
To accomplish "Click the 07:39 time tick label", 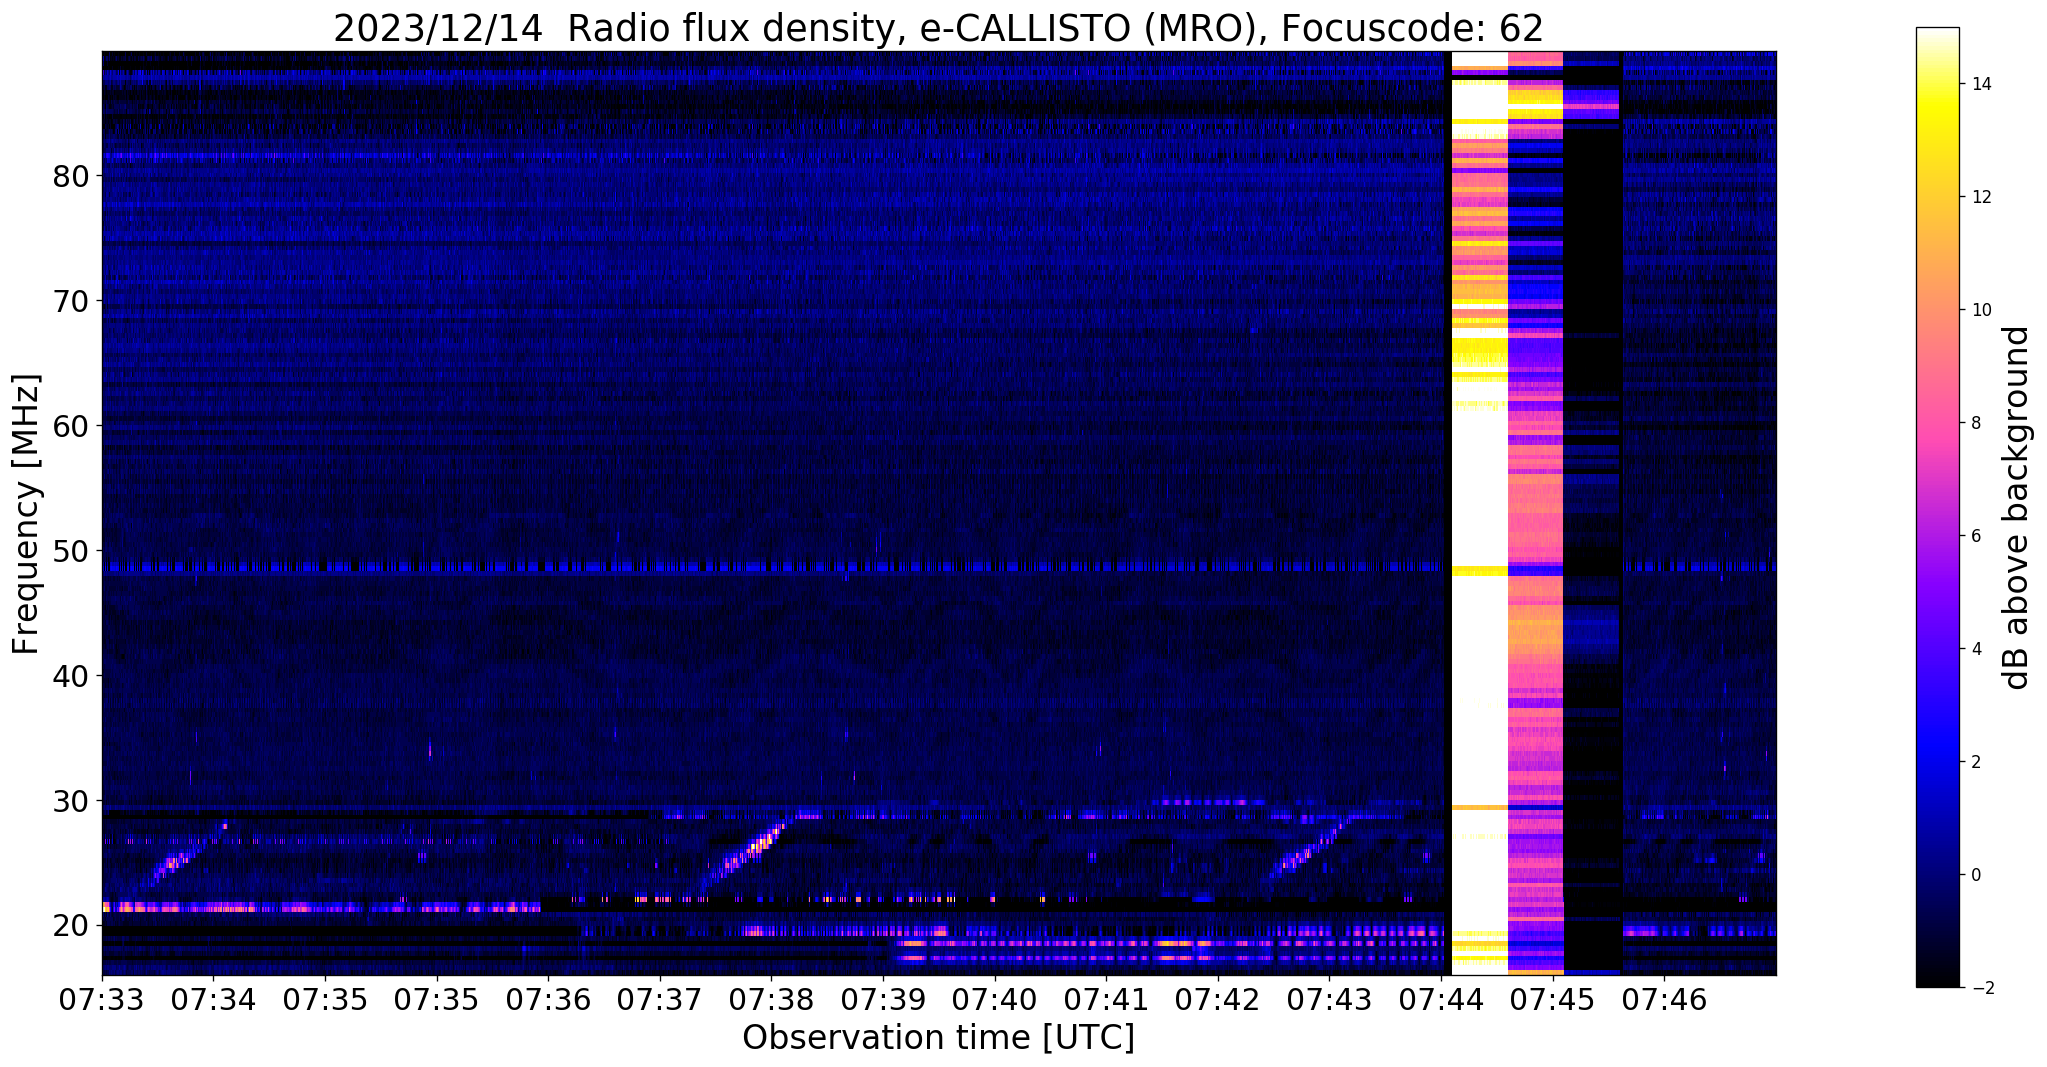I will pyautogui.click(x=883, y=1000).
